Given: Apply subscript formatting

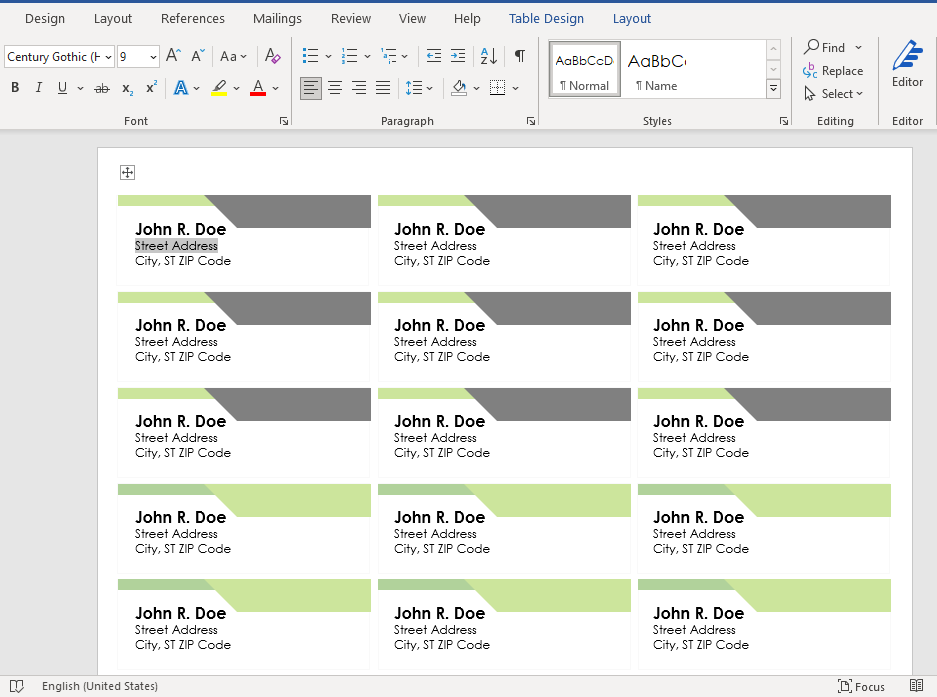Looking at the screenshot, I should (x=126, y=88).
